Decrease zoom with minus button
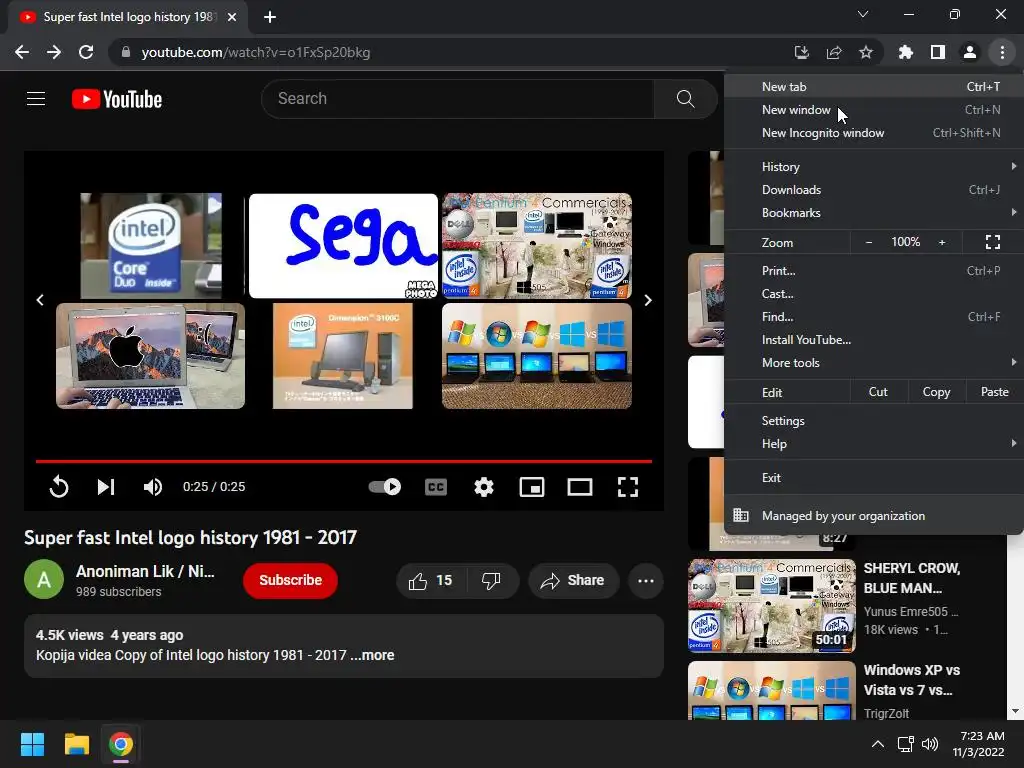1024x768 pixels. coord(869,242)
